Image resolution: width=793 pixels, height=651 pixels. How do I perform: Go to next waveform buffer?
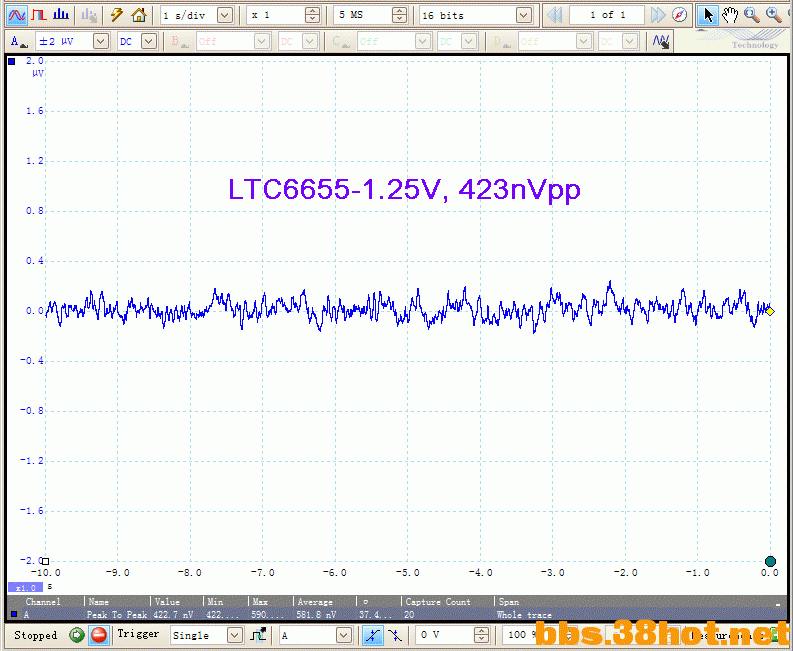[658, 15]
